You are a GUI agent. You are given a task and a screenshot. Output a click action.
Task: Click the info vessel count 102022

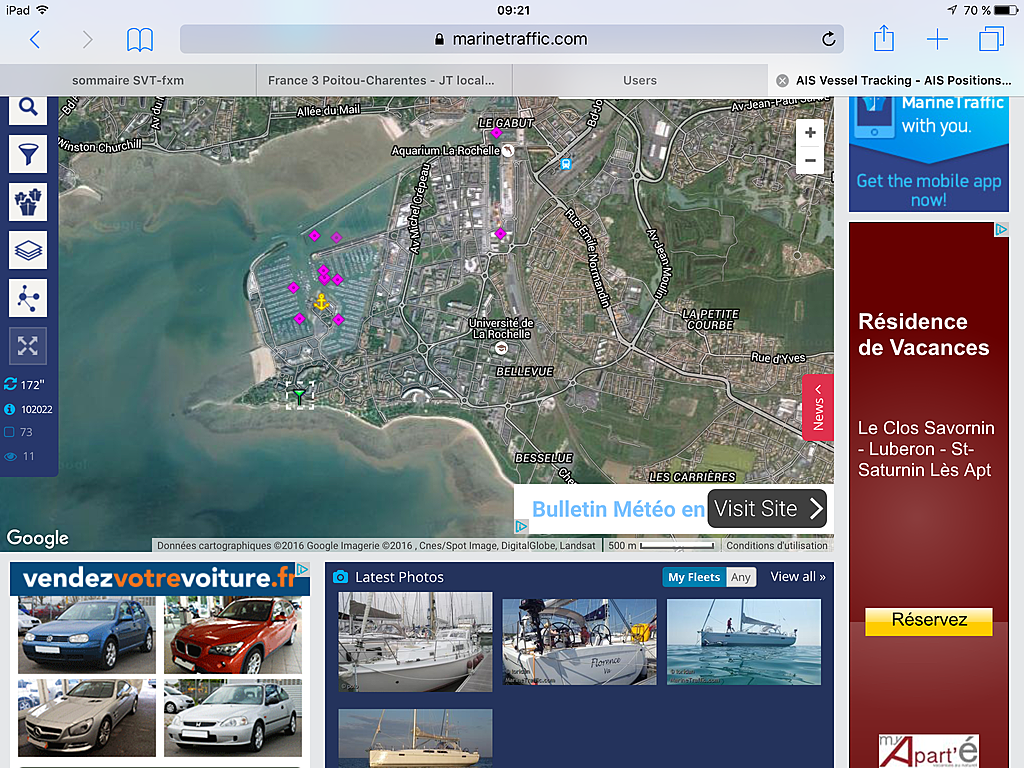29,409
